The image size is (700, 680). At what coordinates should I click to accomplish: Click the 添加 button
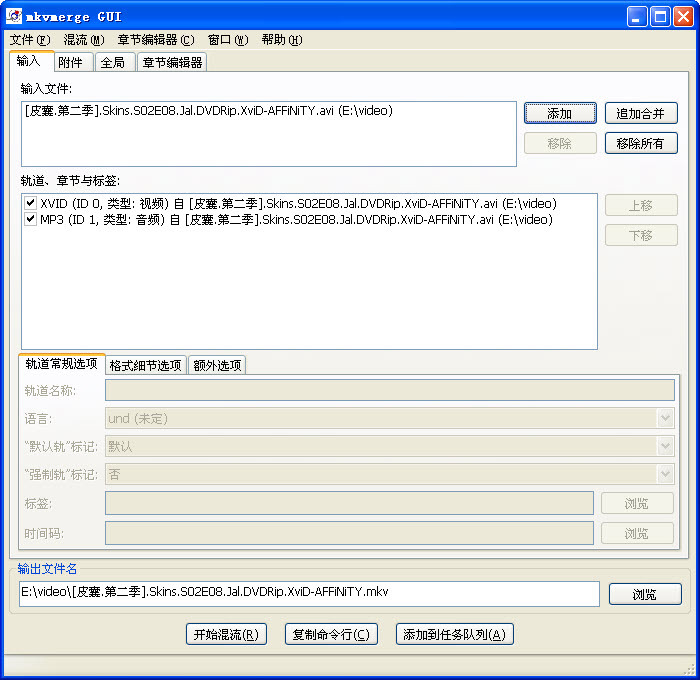[560, 113]
